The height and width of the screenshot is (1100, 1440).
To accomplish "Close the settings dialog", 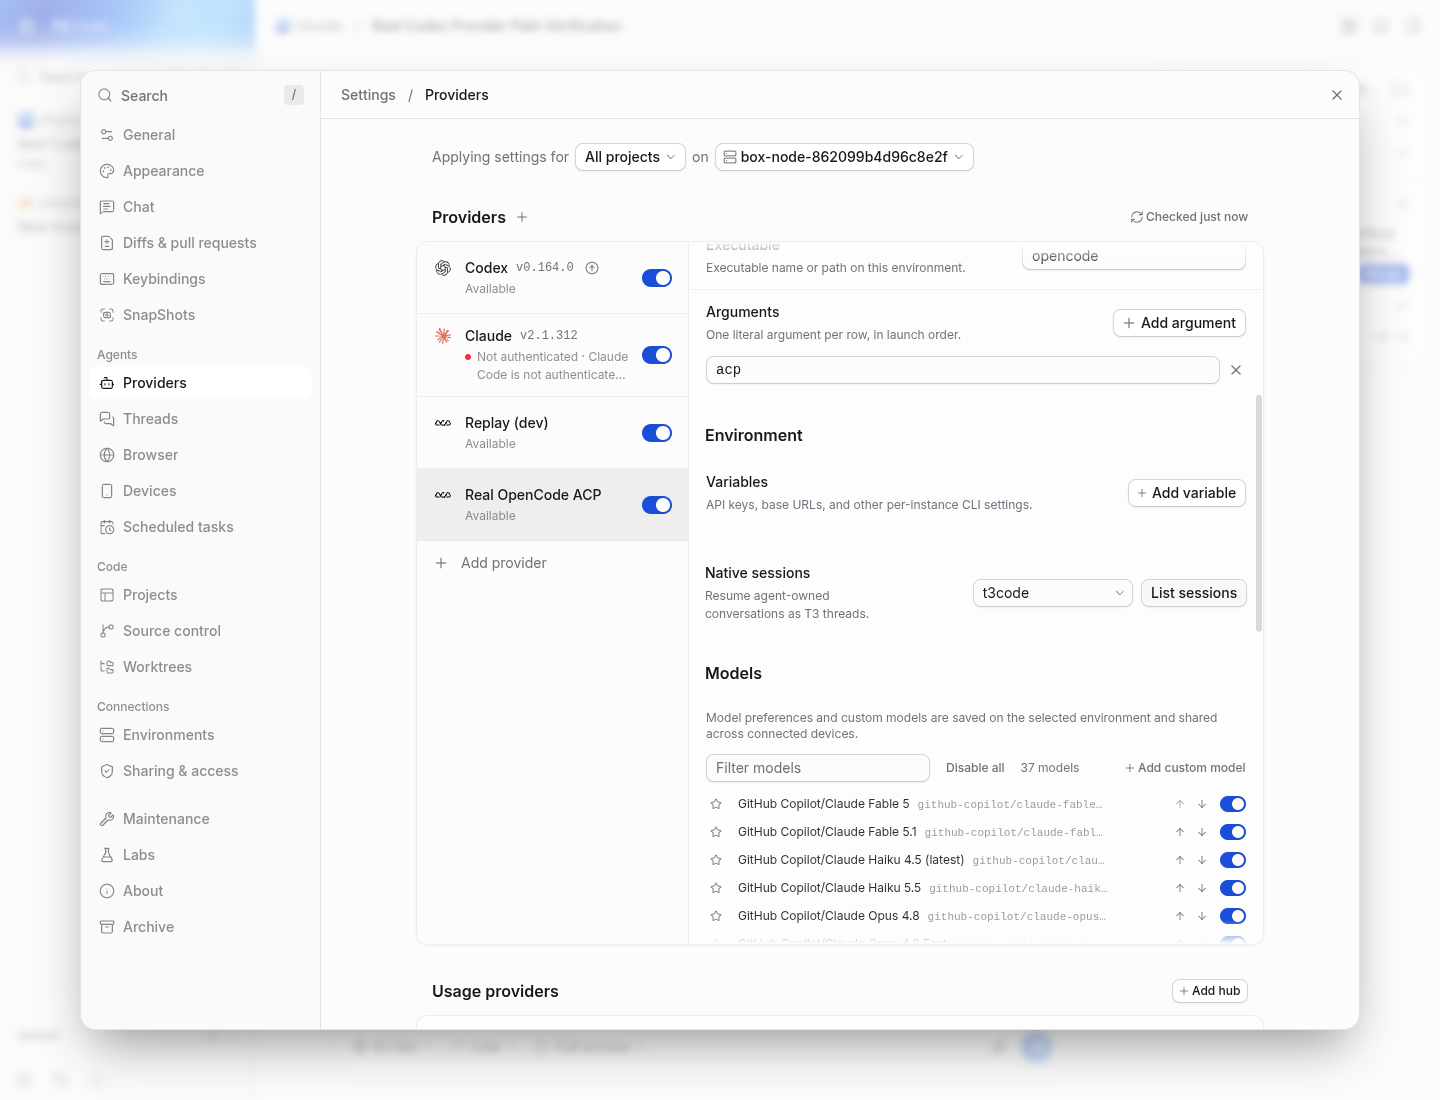I will pyautogui.click(x=1337, y=95).
